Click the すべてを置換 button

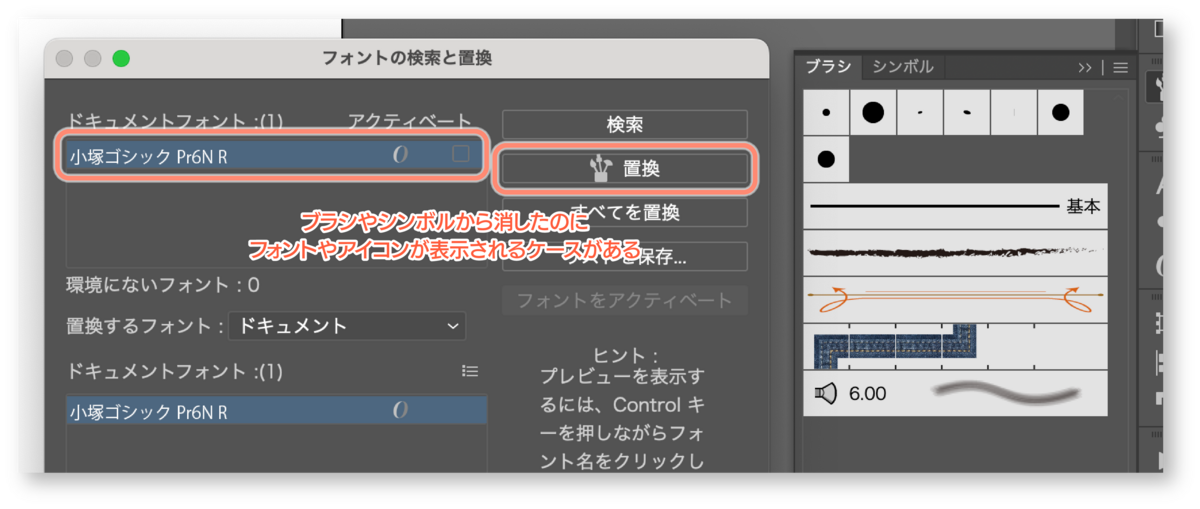[x=624, y=213]
